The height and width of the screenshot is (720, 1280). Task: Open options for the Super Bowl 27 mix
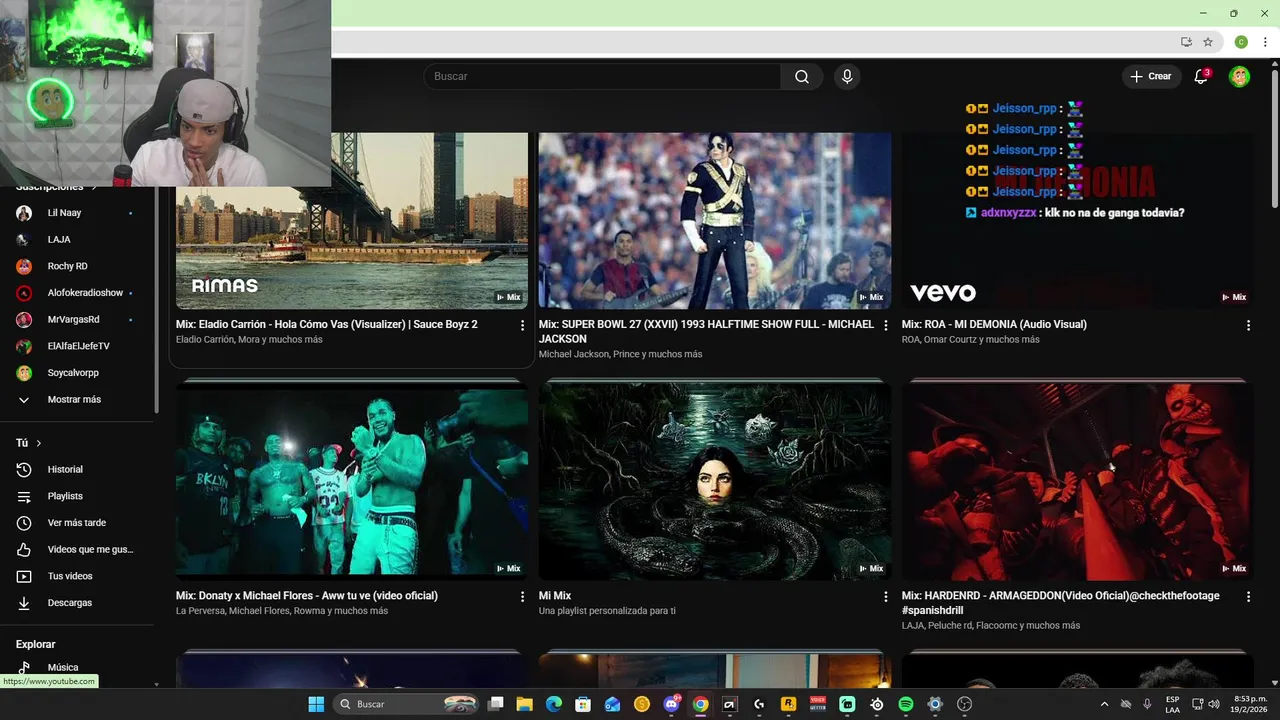(885, 325)
